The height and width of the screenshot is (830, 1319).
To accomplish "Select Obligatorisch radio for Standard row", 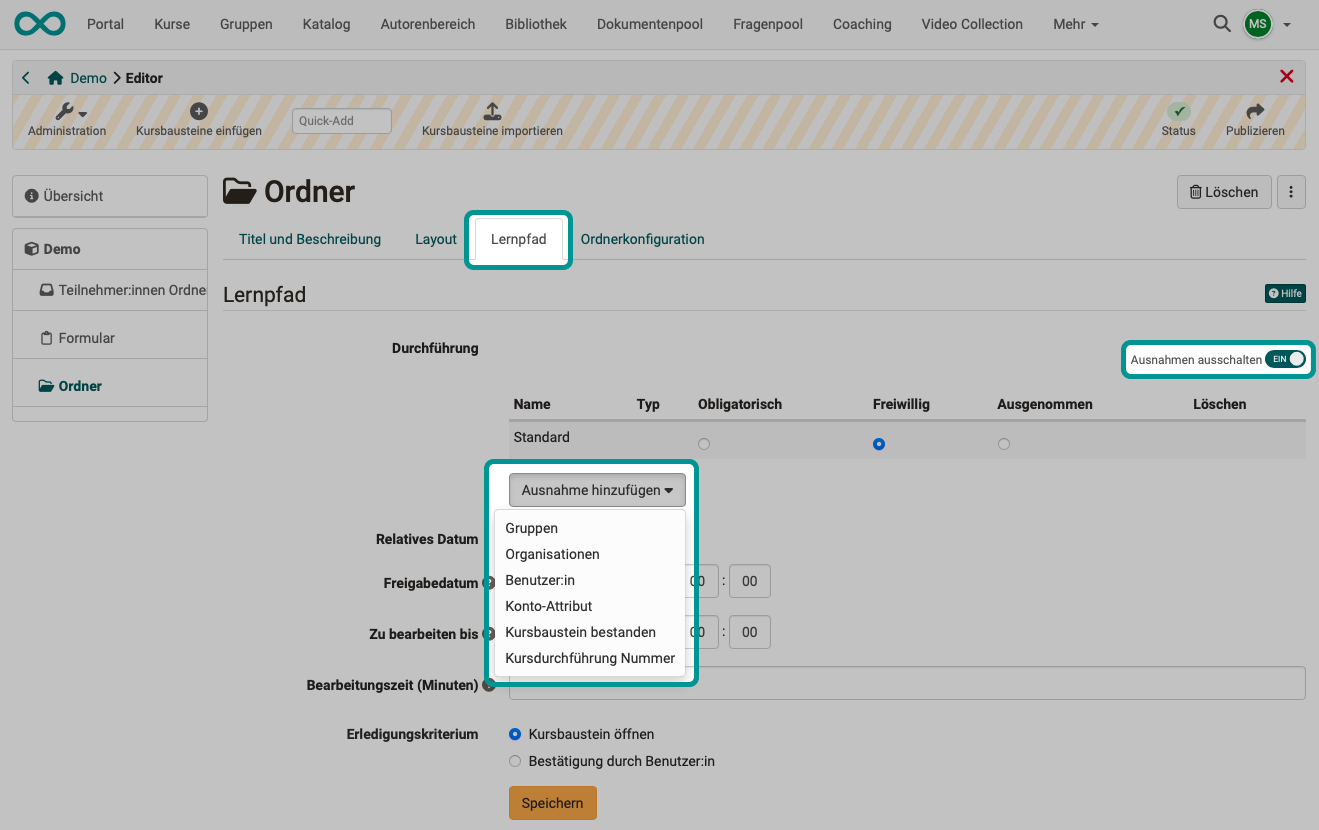I will pos(704,444).
